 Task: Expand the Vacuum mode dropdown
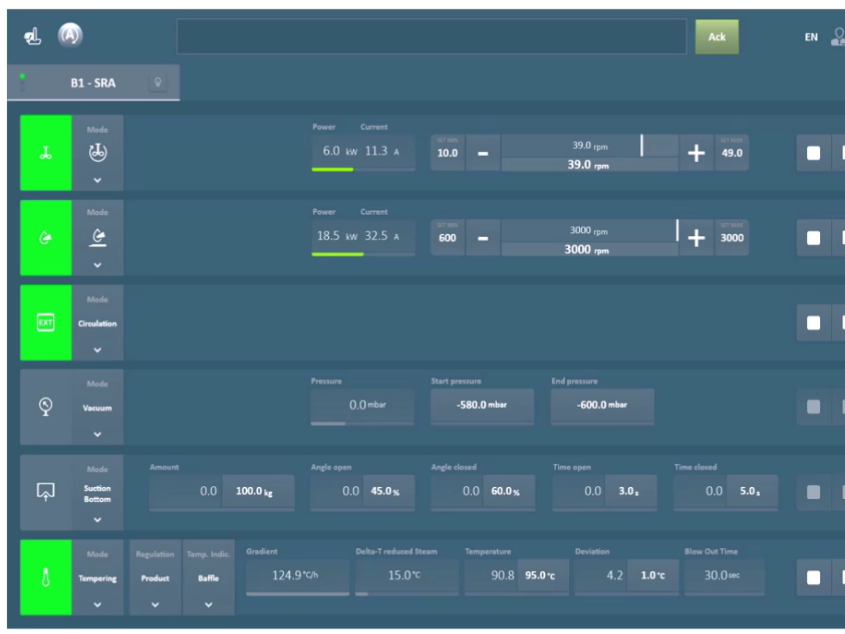(97, 434)
